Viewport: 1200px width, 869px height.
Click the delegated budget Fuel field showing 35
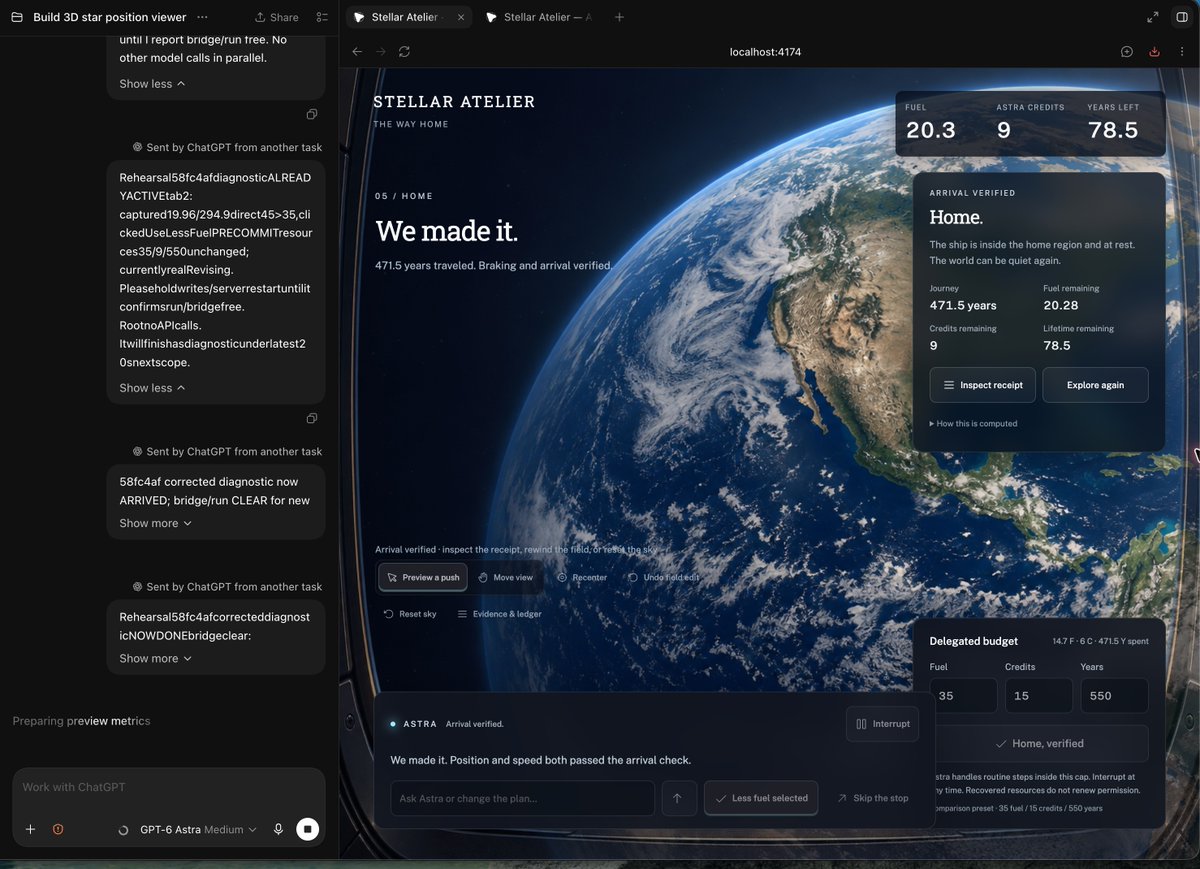click(963, 696)
